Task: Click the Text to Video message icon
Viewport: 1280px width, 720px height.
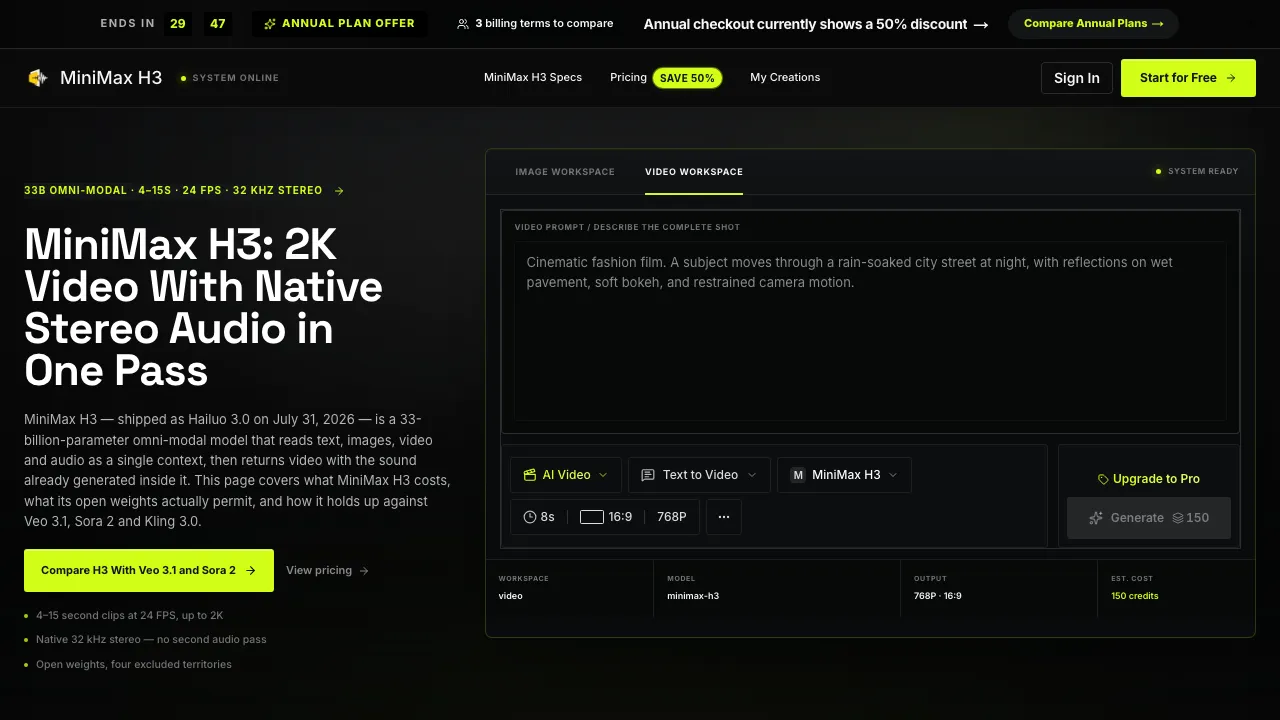Action: pyautogui.click(x=648, y=475)
